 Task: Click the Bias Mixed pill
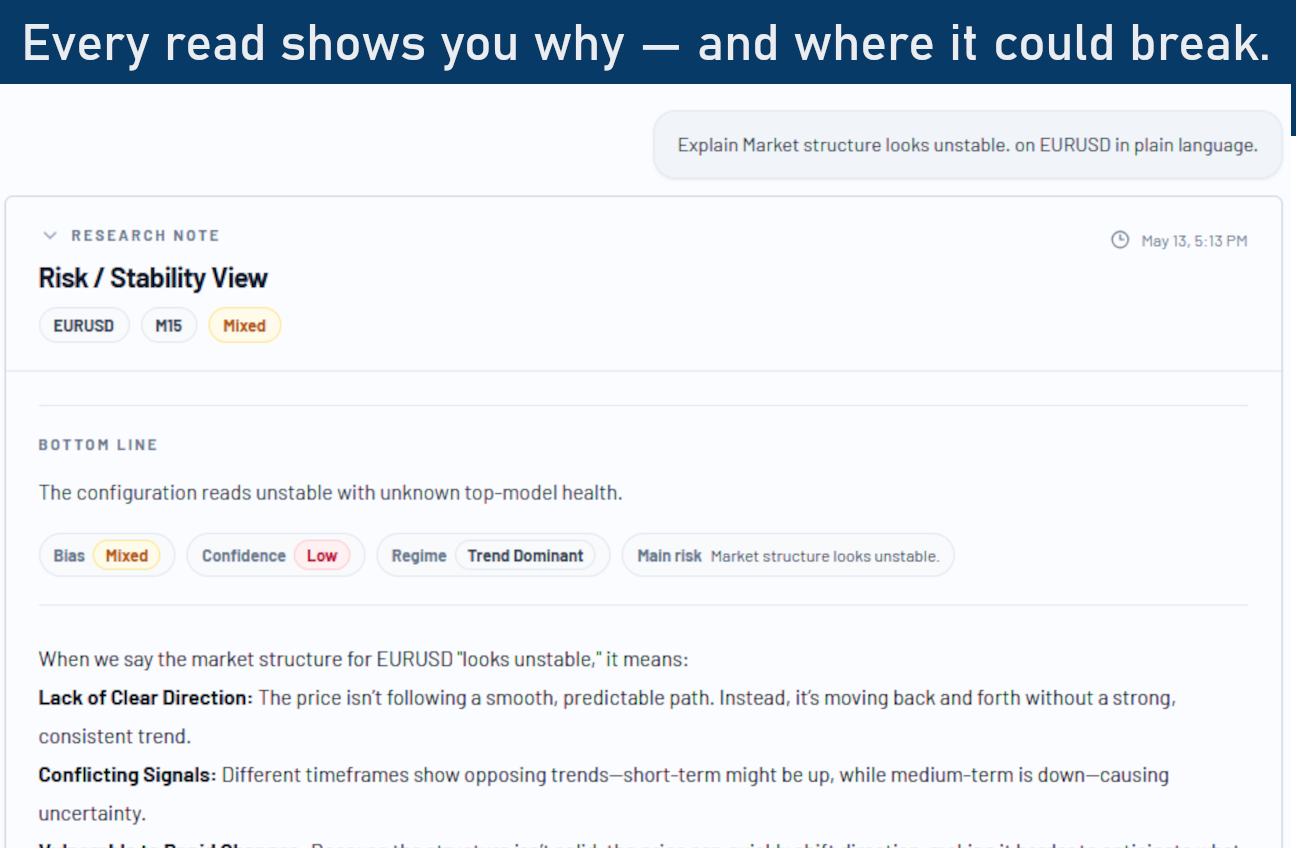click(x=107, y=555)
